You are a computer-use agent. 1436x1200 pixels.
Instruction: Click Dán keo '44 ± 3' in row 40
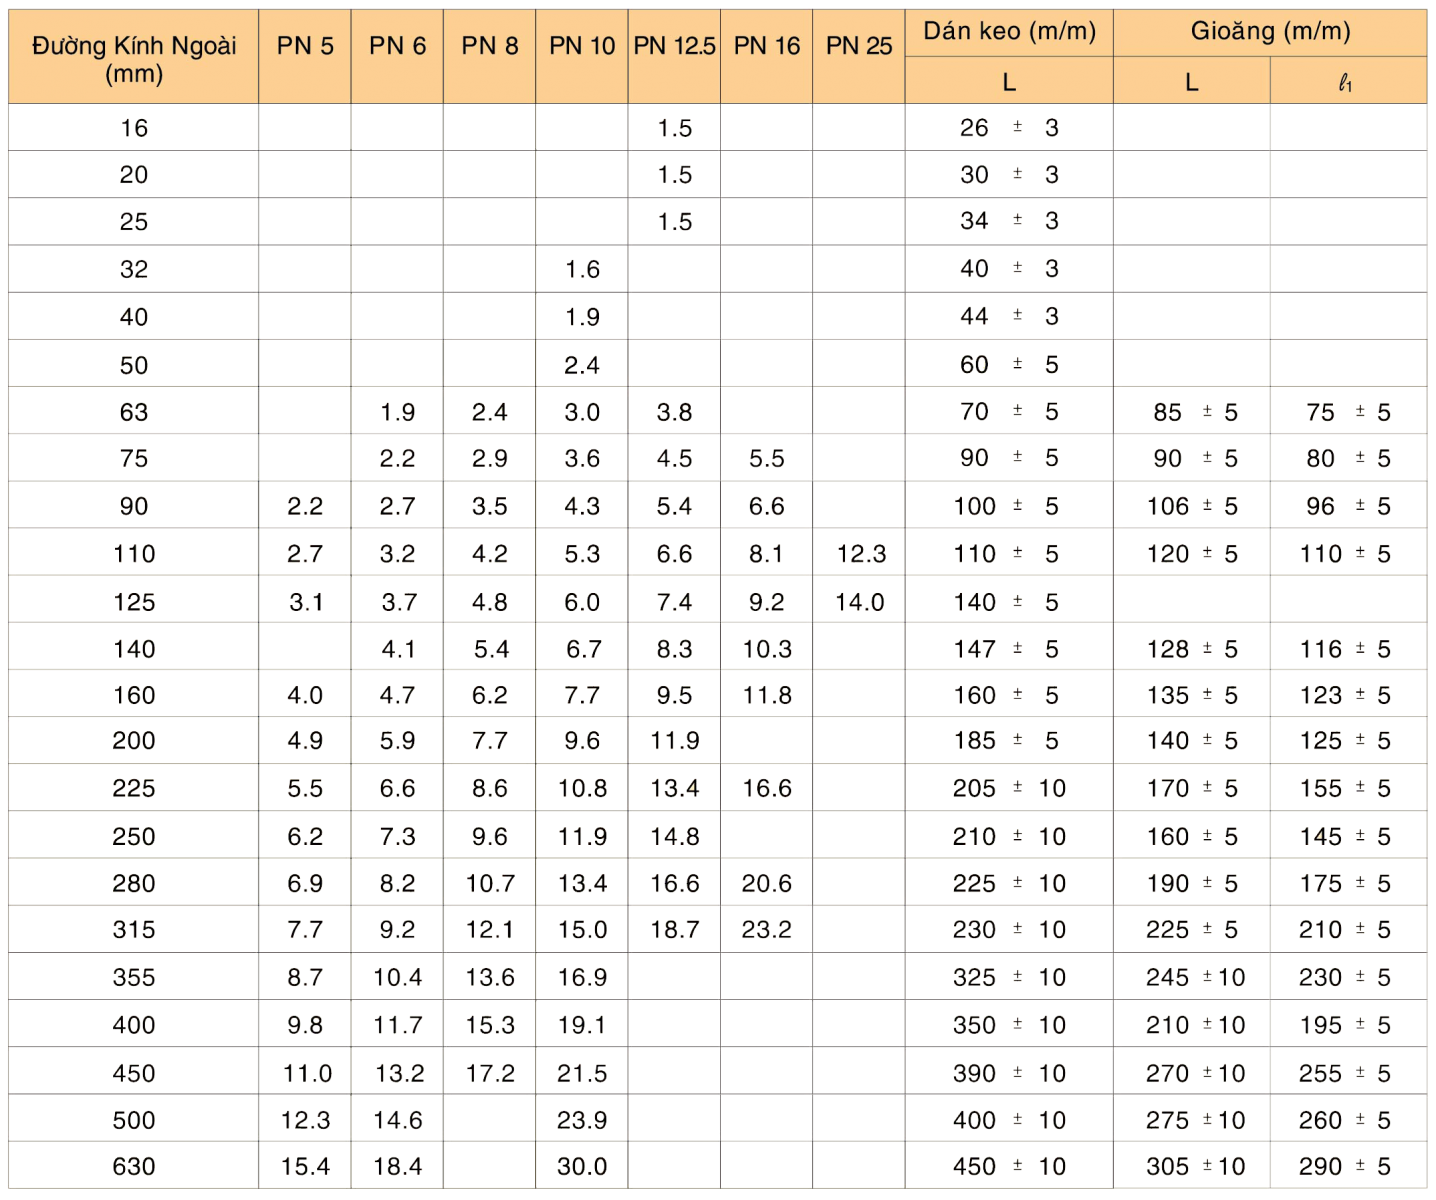tap(1009, 317)
